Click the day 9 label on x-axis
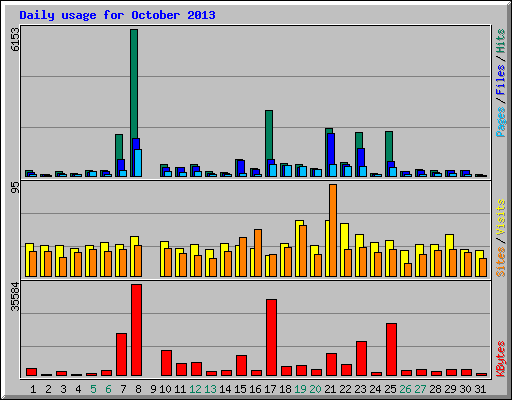512x400 pixels. point(153,389)
